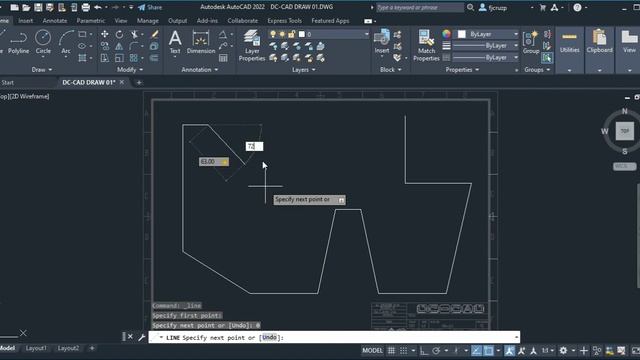Screen dimensions: 640x360
Task: Activate the Rotate tool
Action: (x=119, y=34)
